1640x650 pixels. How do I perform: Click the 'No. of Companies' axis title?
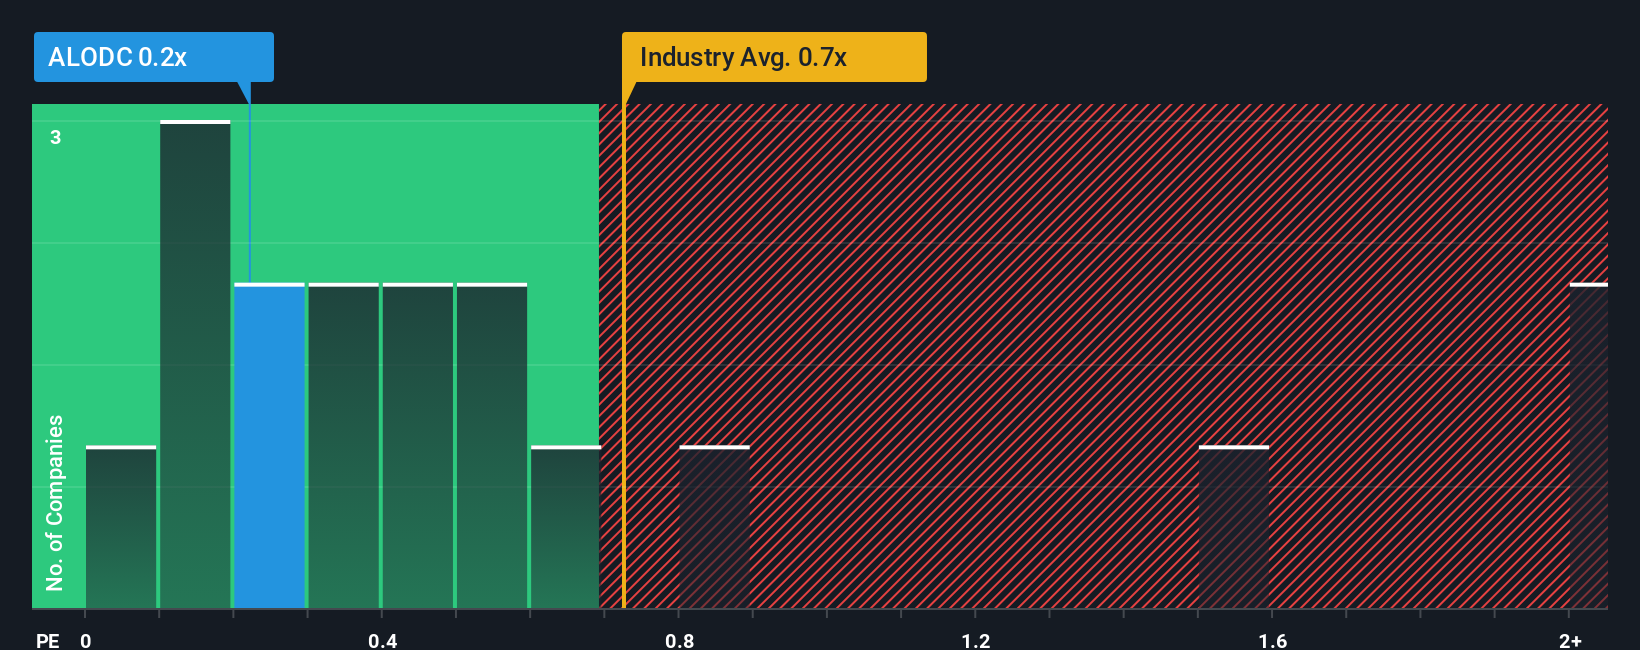tap(55, 503)
